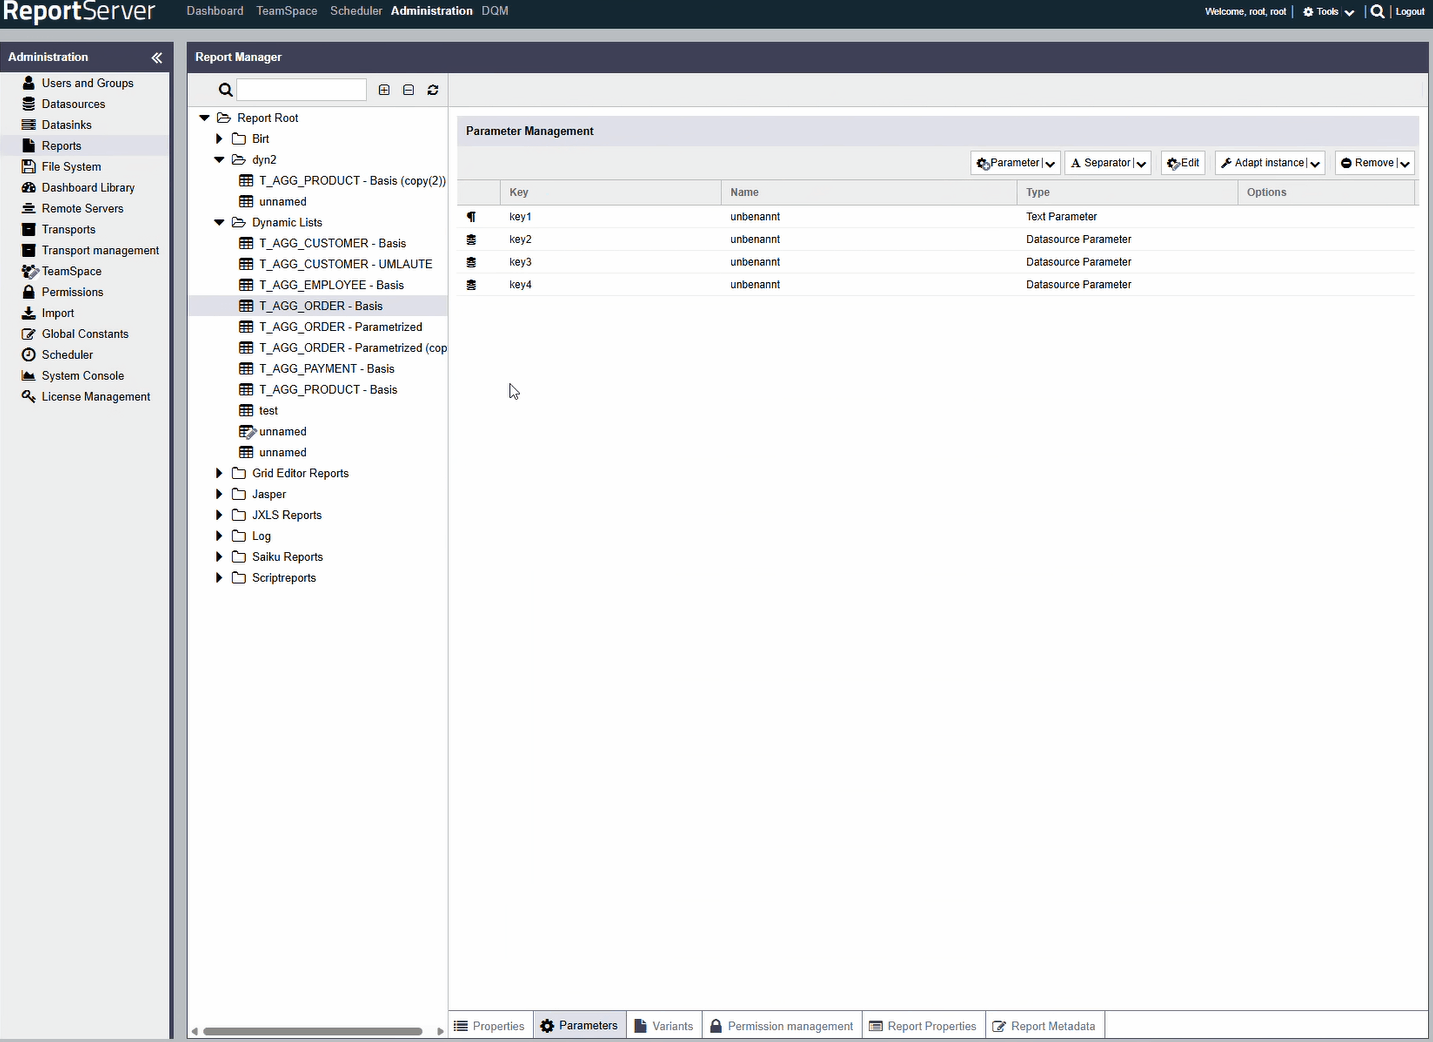
Task: Open the Permission management tab
Action: pyautogui.click(x=781, y=1026)
